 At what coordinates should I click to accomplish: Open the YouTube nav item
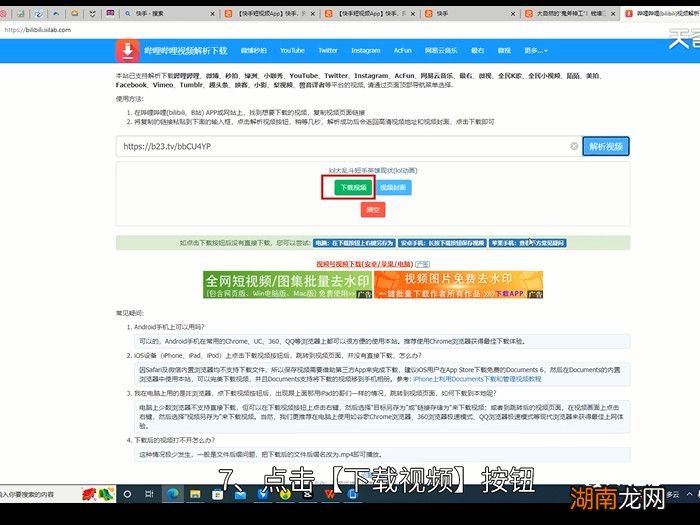[x=292, y=51]
